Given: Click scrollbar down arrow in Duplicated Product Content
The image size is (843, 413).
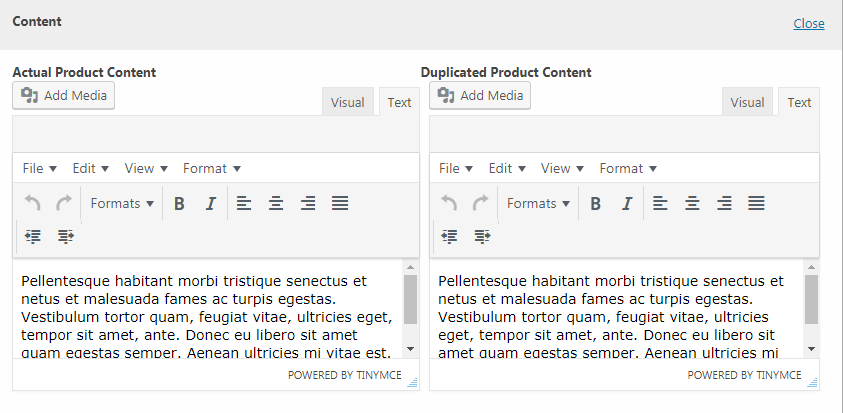Looking at the screenshot, I should (x=811, y=348).
